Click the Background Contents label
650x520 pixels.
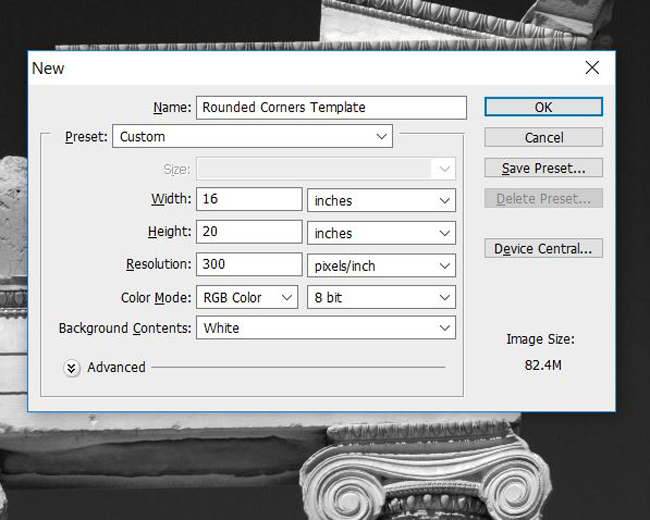(x=125, y=328)
